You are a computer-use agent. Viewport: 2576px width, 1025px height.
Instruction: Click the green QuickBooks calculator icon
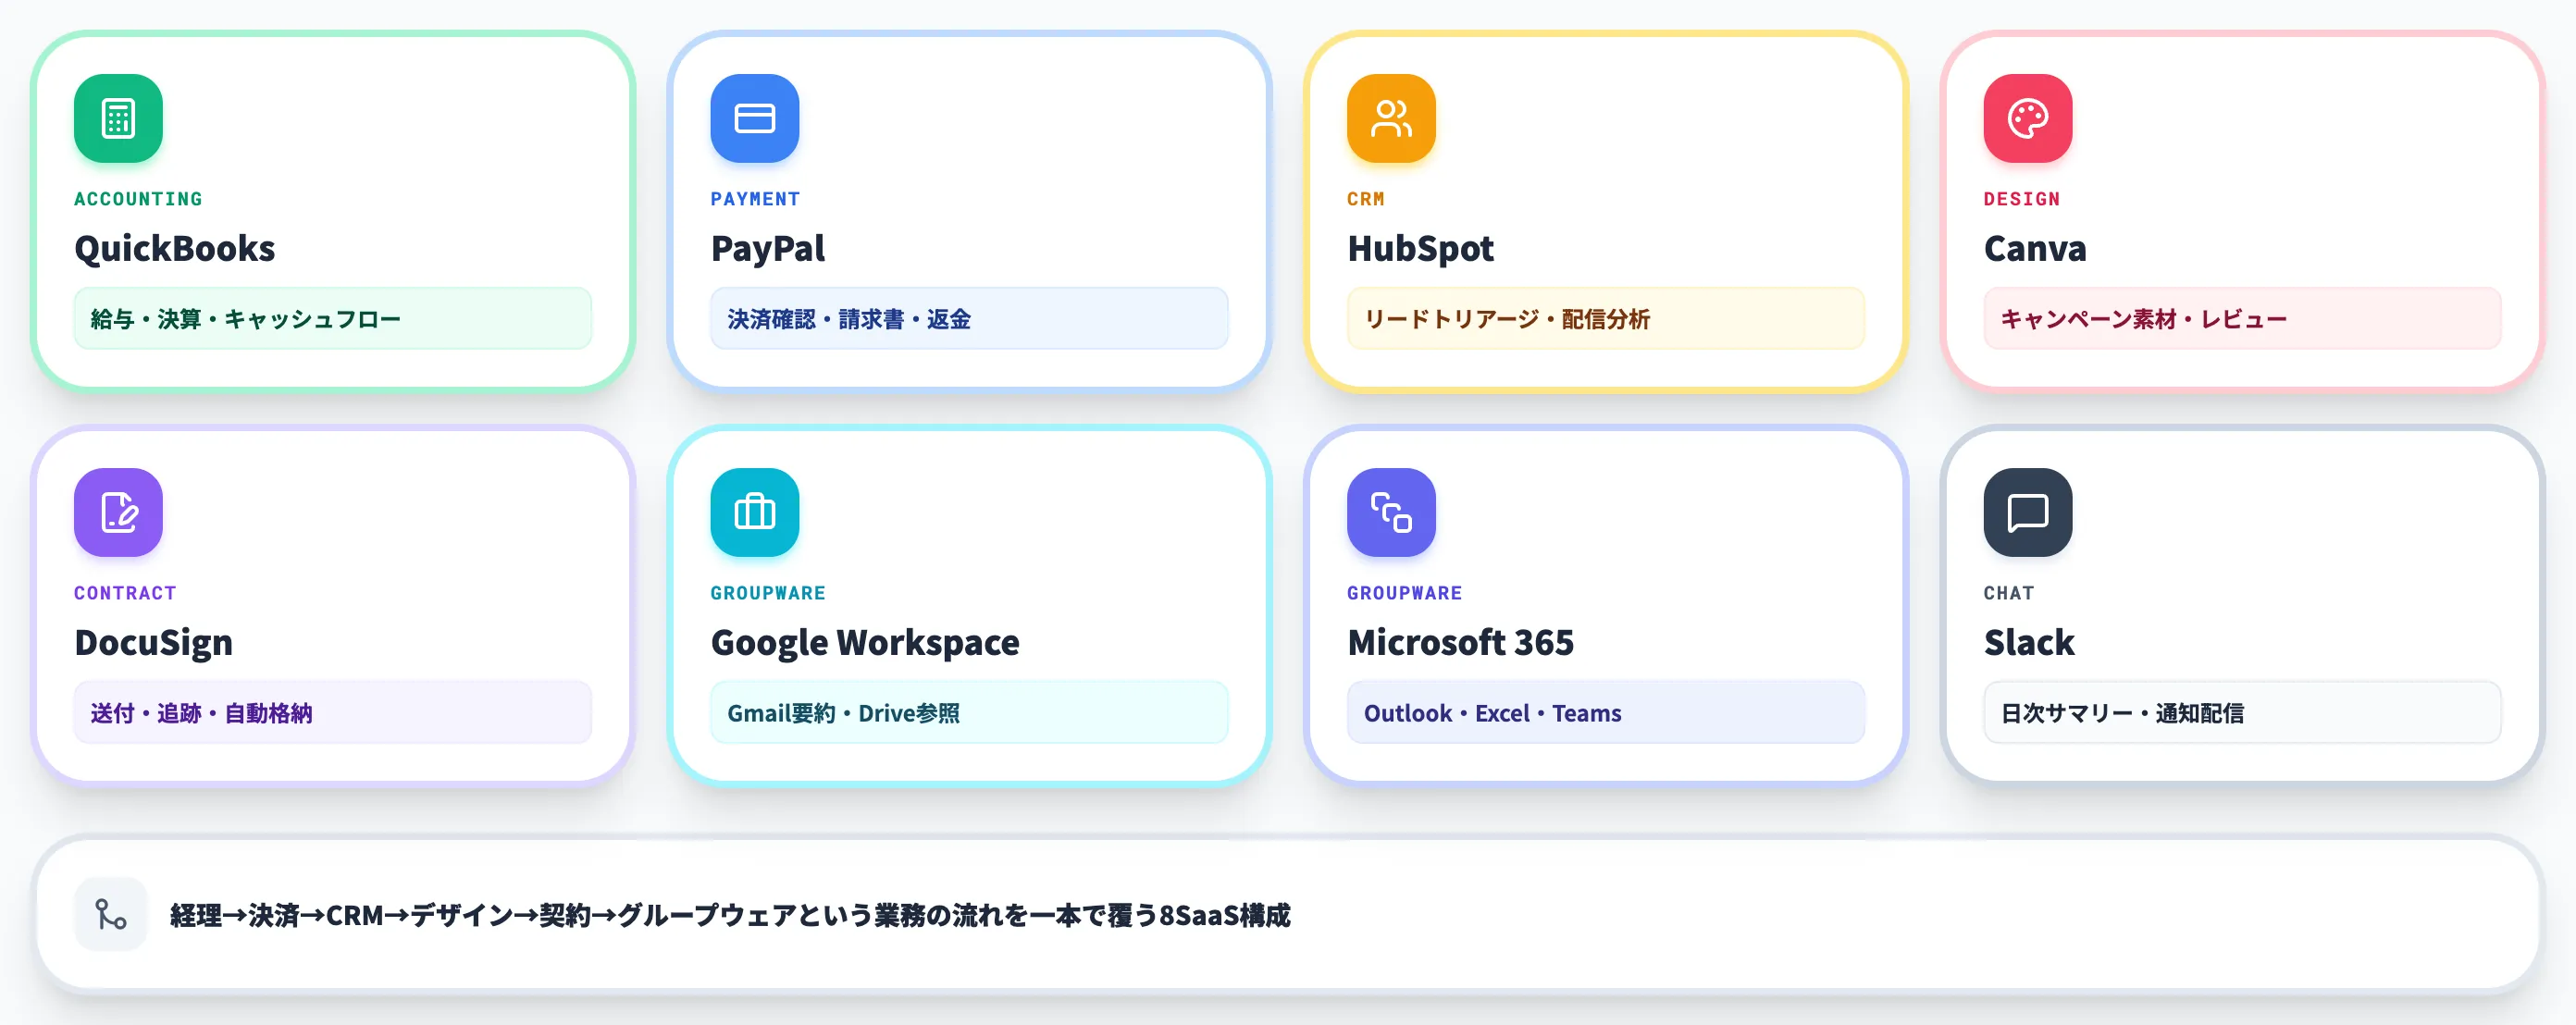[118, 118]
